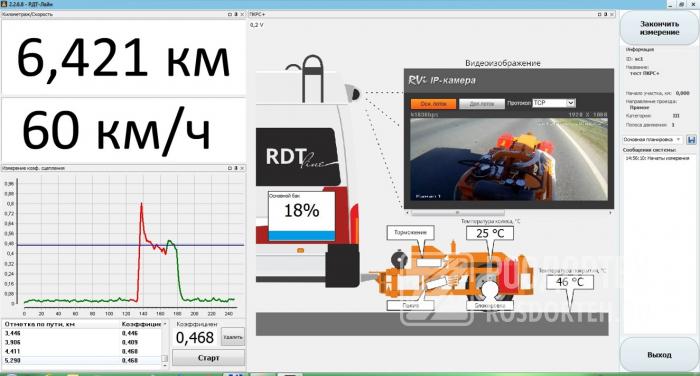Select table row with mark 5,290
This screenshot has height=376, width=700.
(81, 360)
